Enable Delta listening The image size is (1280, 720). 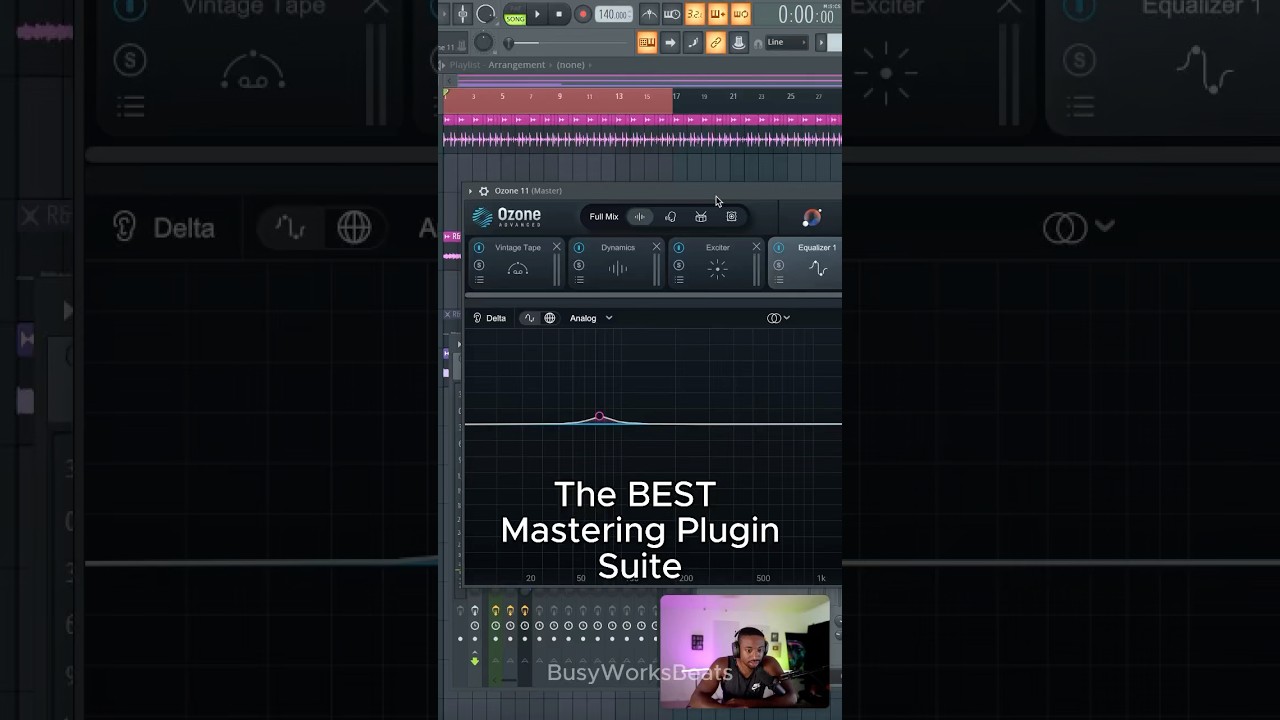click(489, 318)
